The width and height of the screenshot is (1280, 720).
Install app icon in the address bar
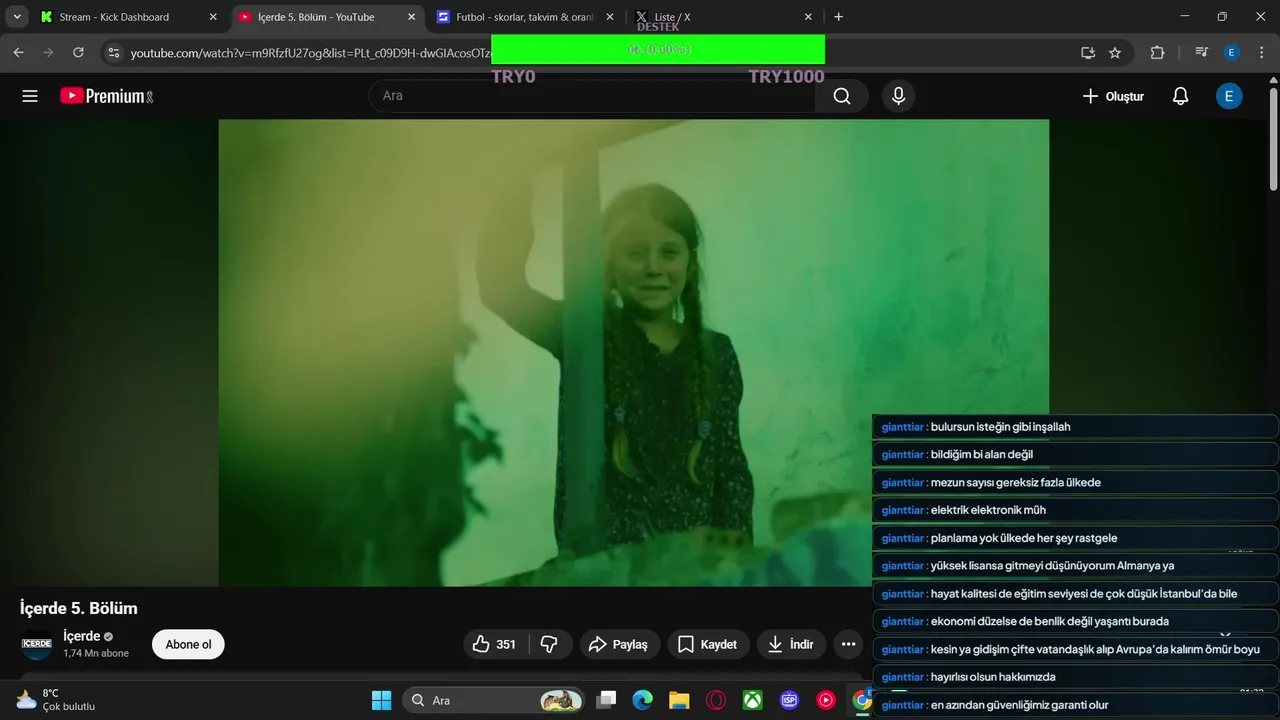pyautogui.click(x=1088, y=52)
